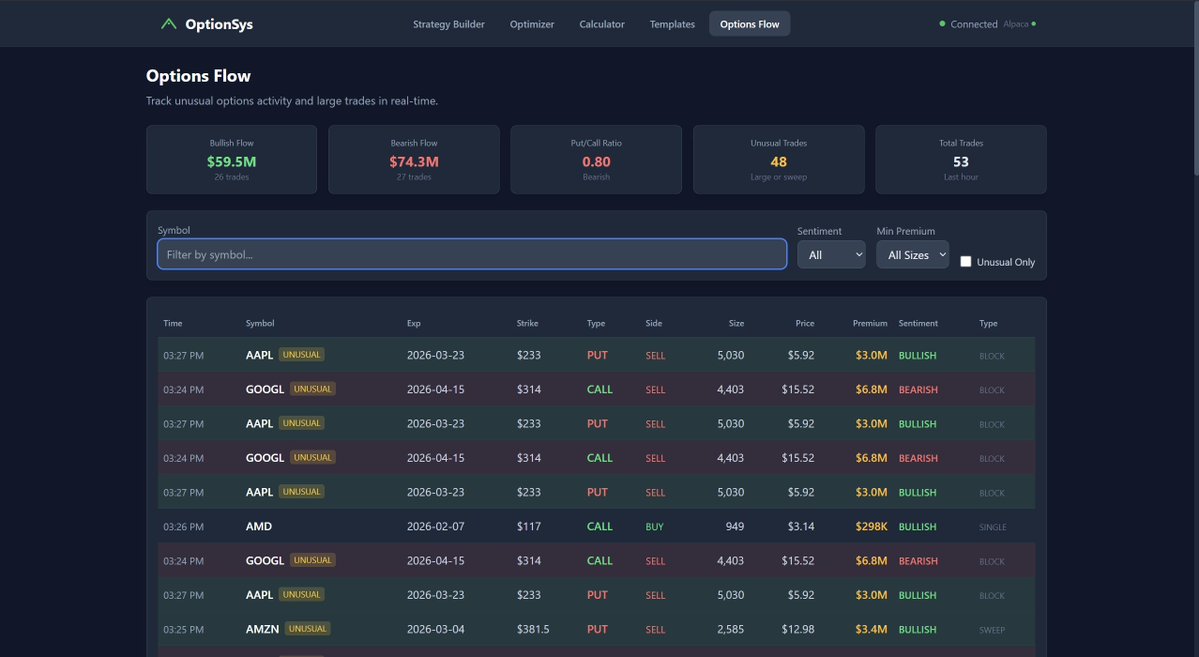Click the Bullish Flow $59.5M card
This screenshot has width=1199, height=657.
coord(231,159)
